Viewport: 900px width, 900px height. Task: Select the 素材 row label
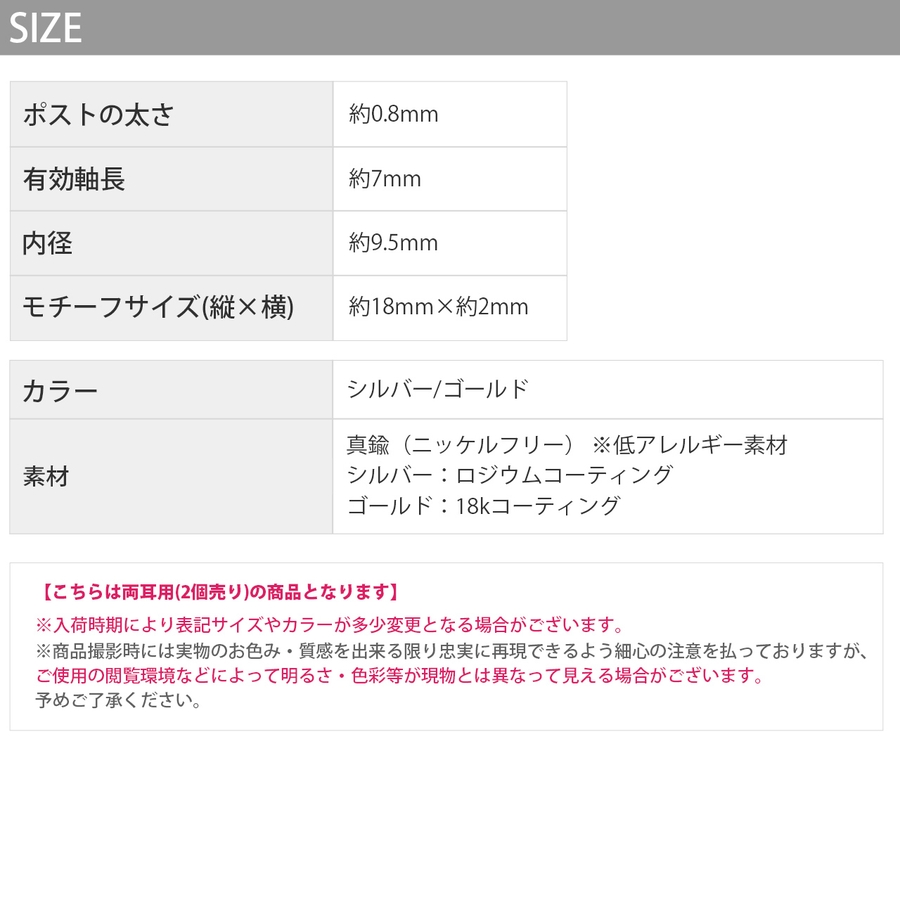(x=46, y=476)
